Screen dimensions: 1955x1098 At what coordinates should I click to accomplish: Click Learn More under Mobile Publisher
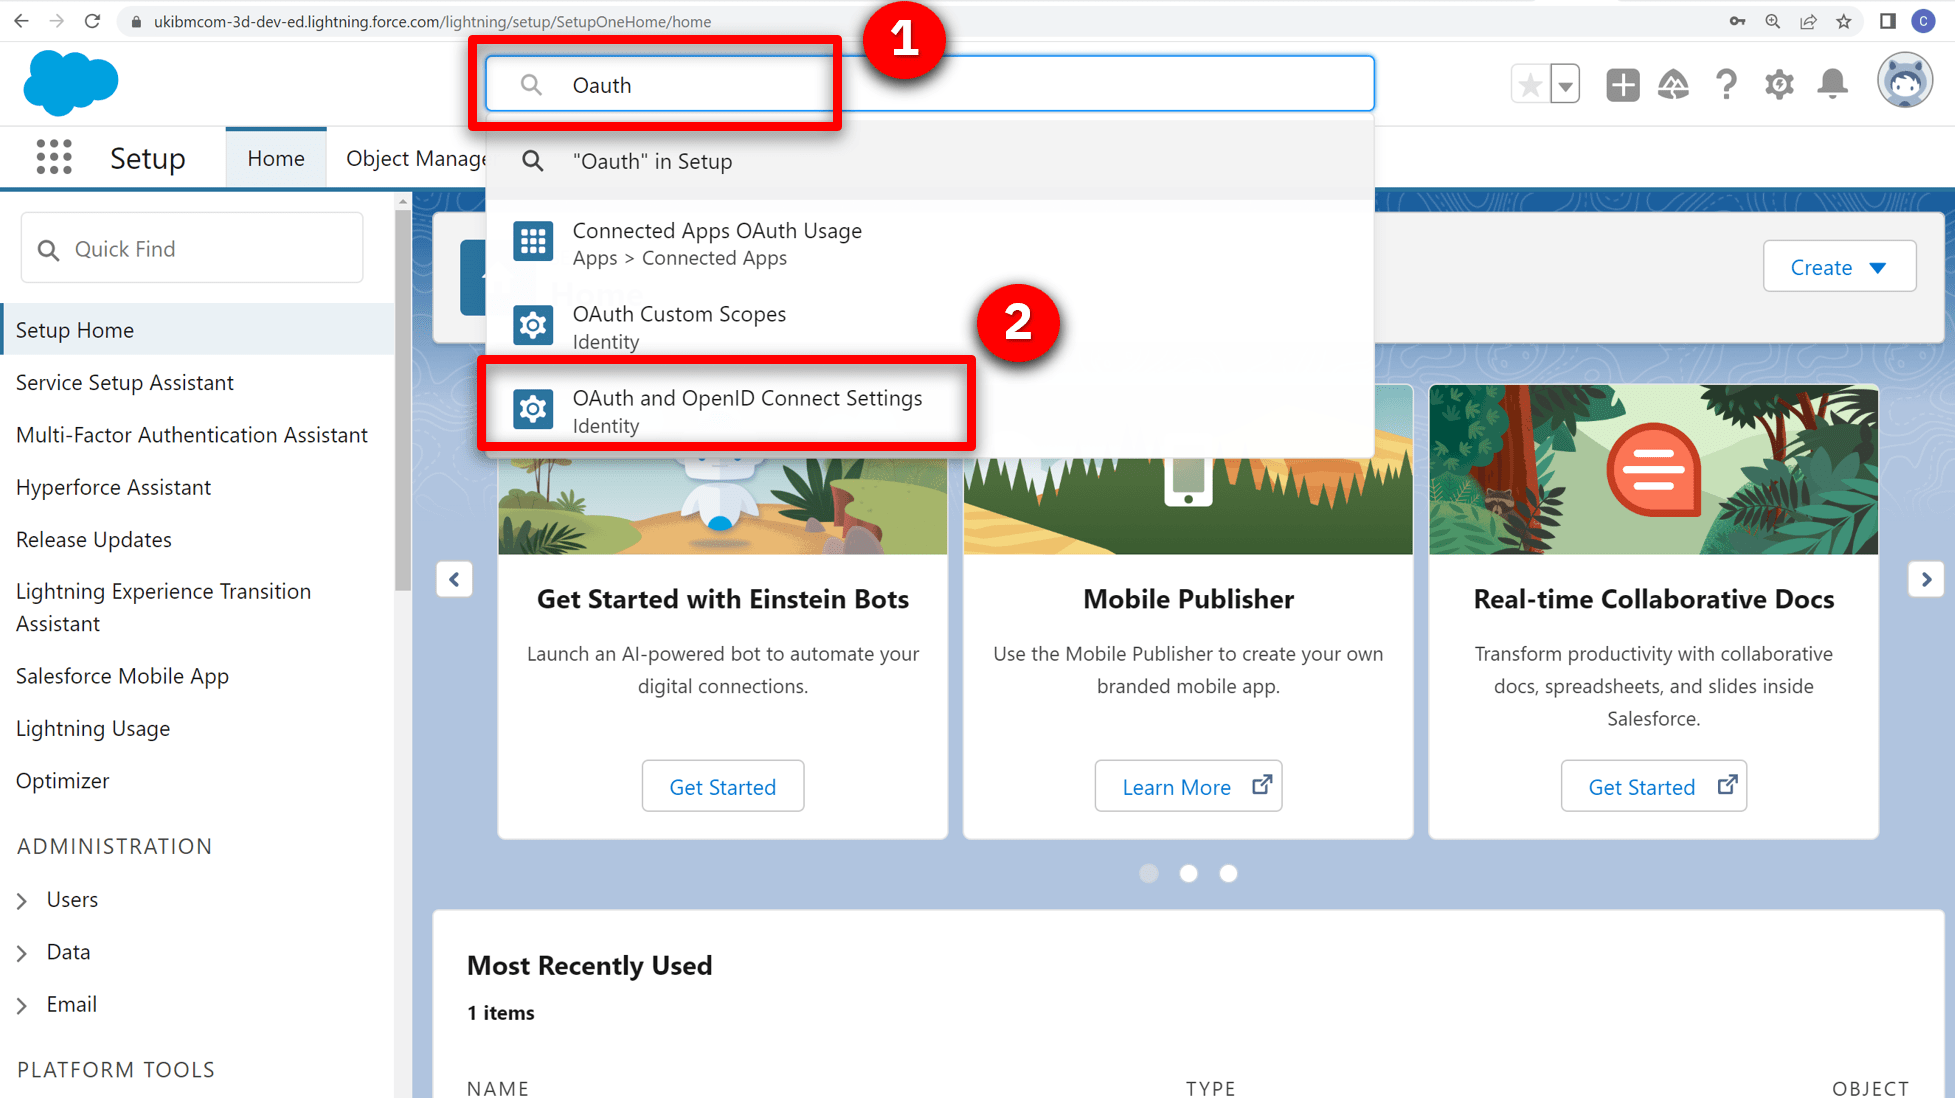(x=1187, y=787)
